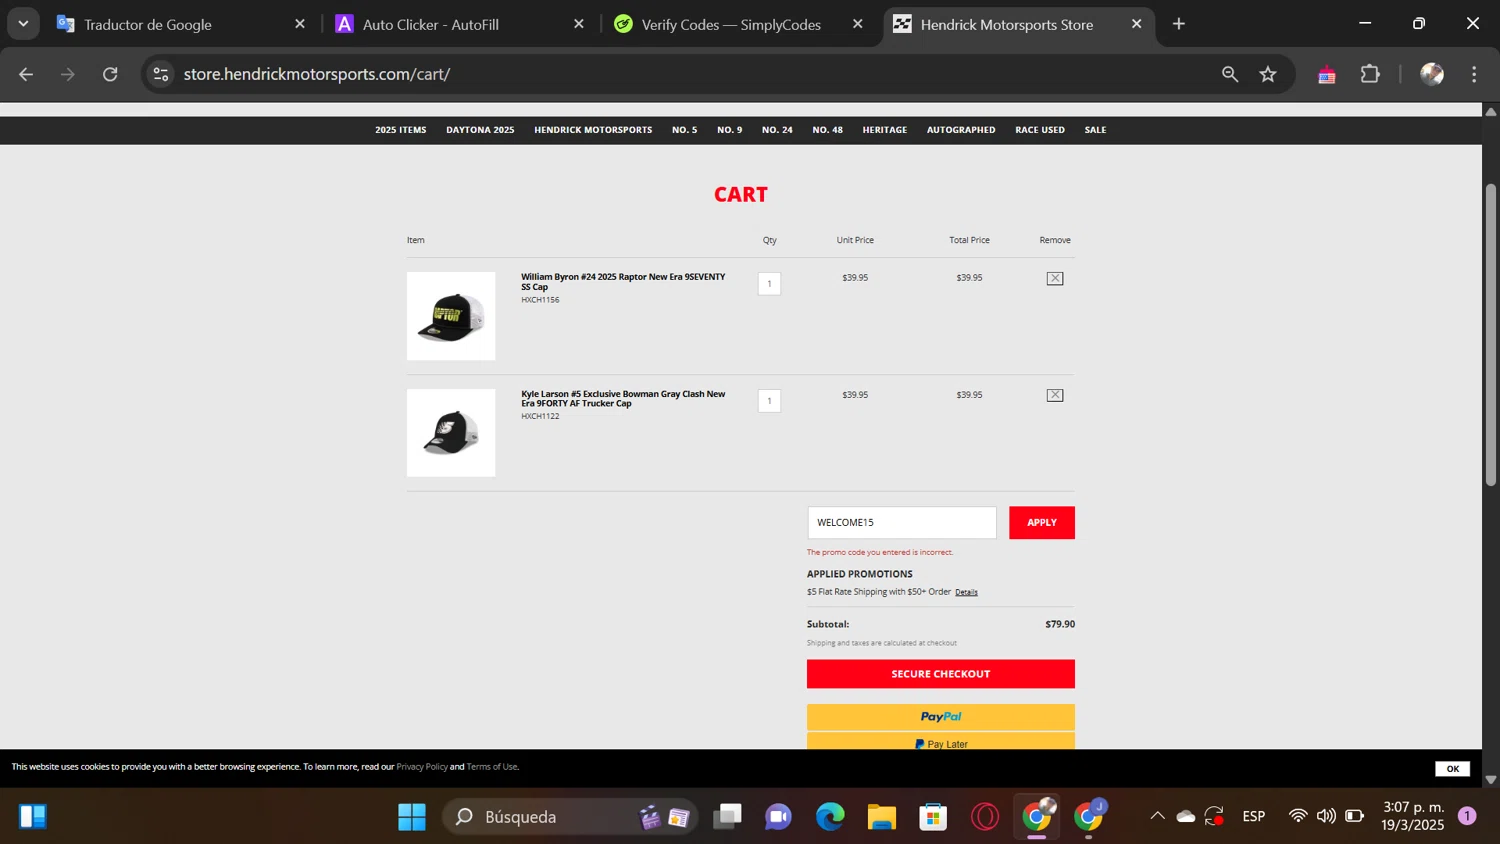The height and width of the screenshot is (844, 1500).
Task: Open DAYTONA 2025 menu
Action: (480, 130)
